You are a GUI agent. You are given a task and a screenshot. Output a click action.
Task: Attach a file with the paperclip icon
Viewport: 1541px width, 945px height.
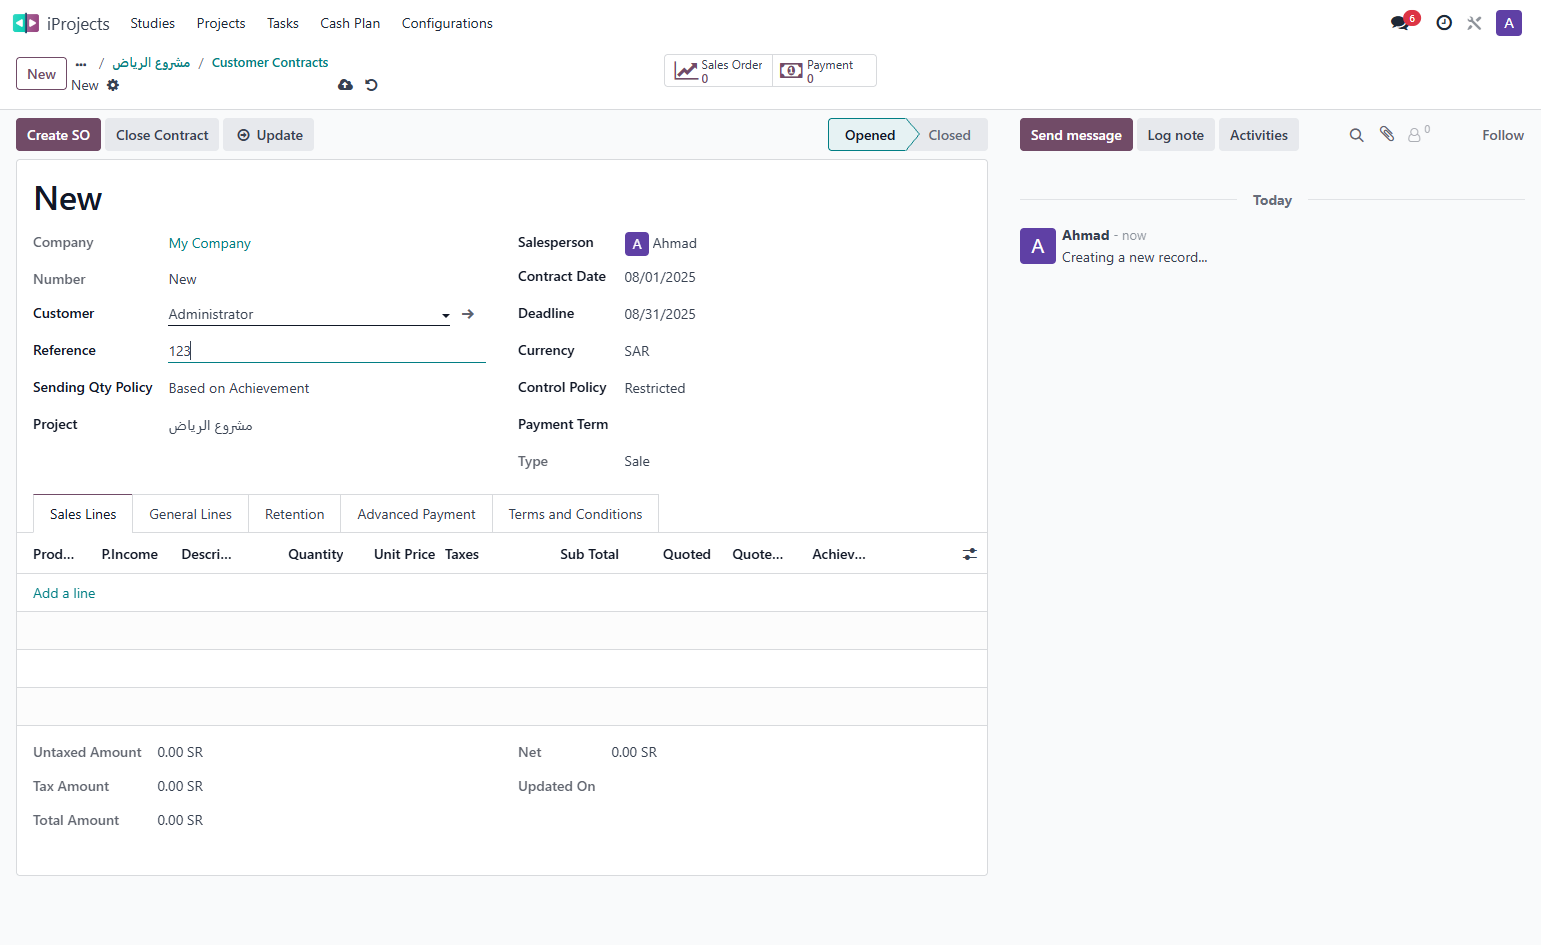1387,134
